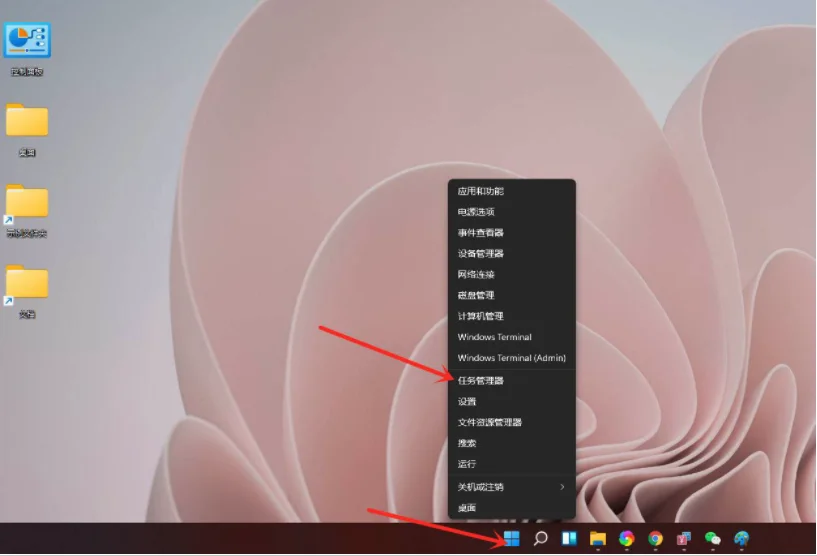Click the rightmost taskbar app icon

click(x=741, y=539)
